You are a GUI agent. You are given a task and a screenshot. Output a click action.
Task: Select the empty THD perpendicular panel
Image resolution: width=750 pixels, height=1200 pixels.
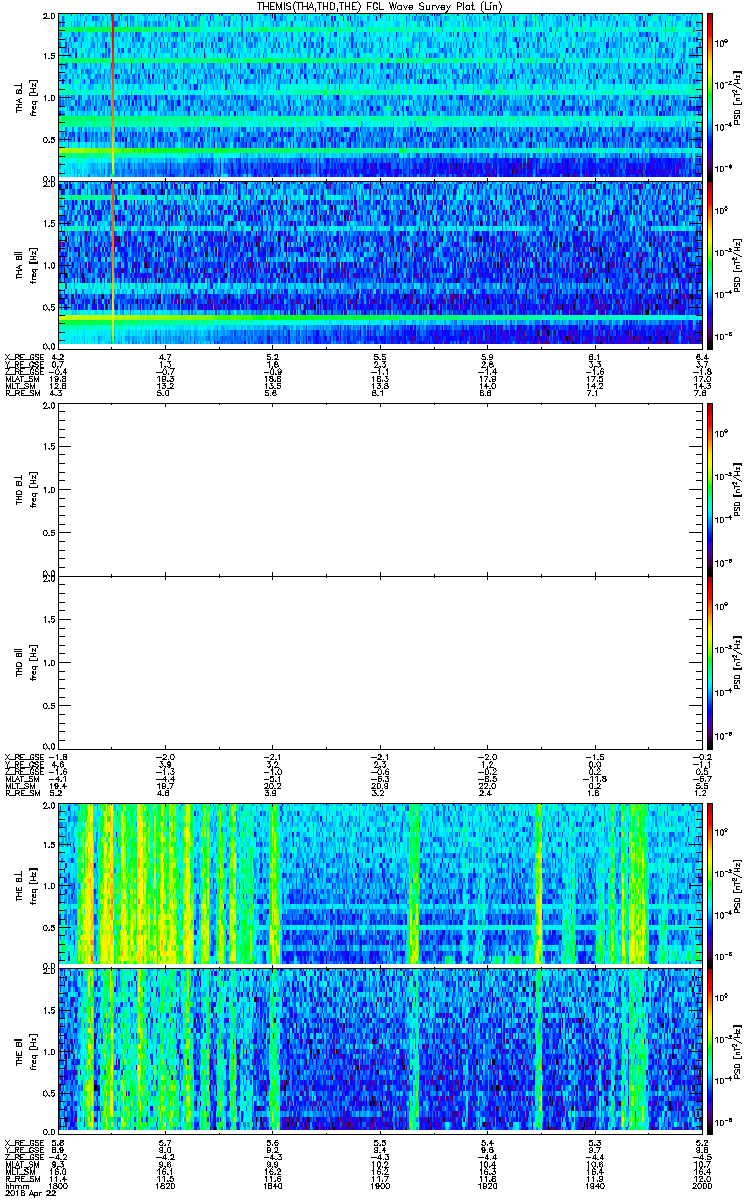click(379, 489)
